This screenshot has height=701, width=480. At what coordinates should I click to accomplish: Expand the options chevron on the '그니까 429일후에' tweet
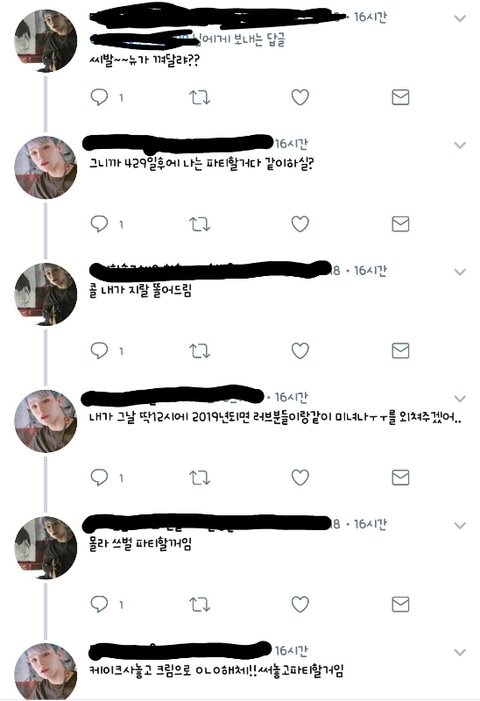click(460, 145)
